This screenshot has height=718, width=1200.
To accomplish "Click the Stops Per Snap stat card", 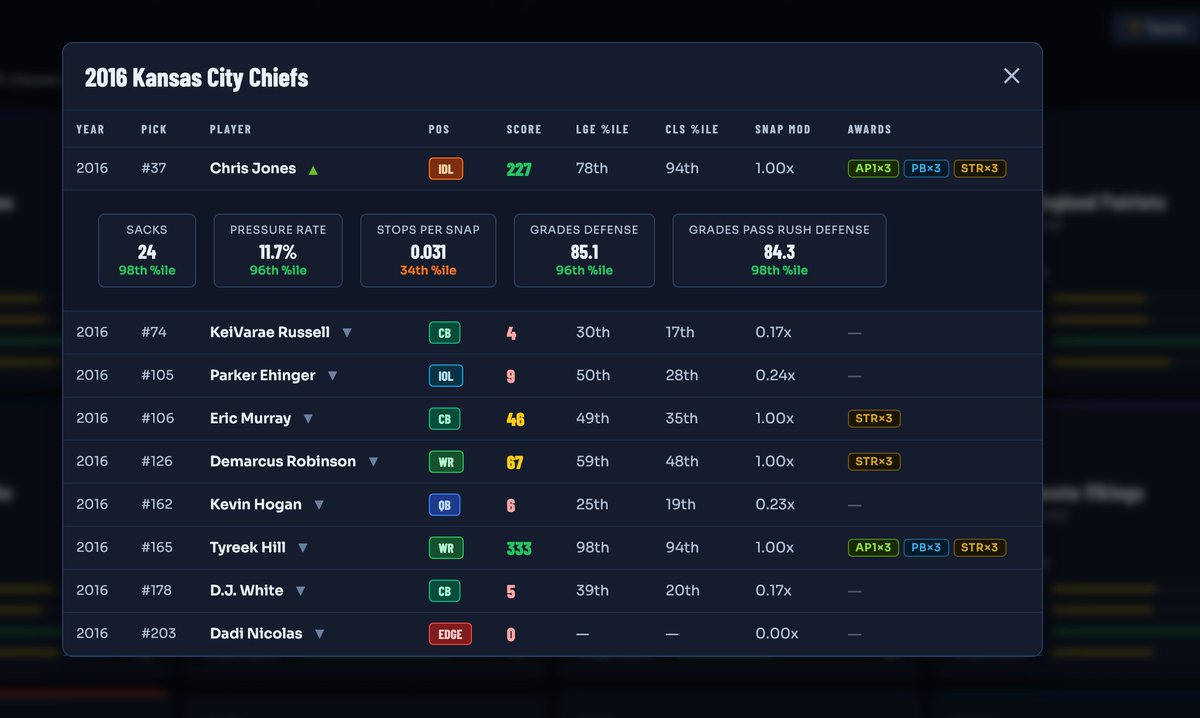I will pos(428,250).
